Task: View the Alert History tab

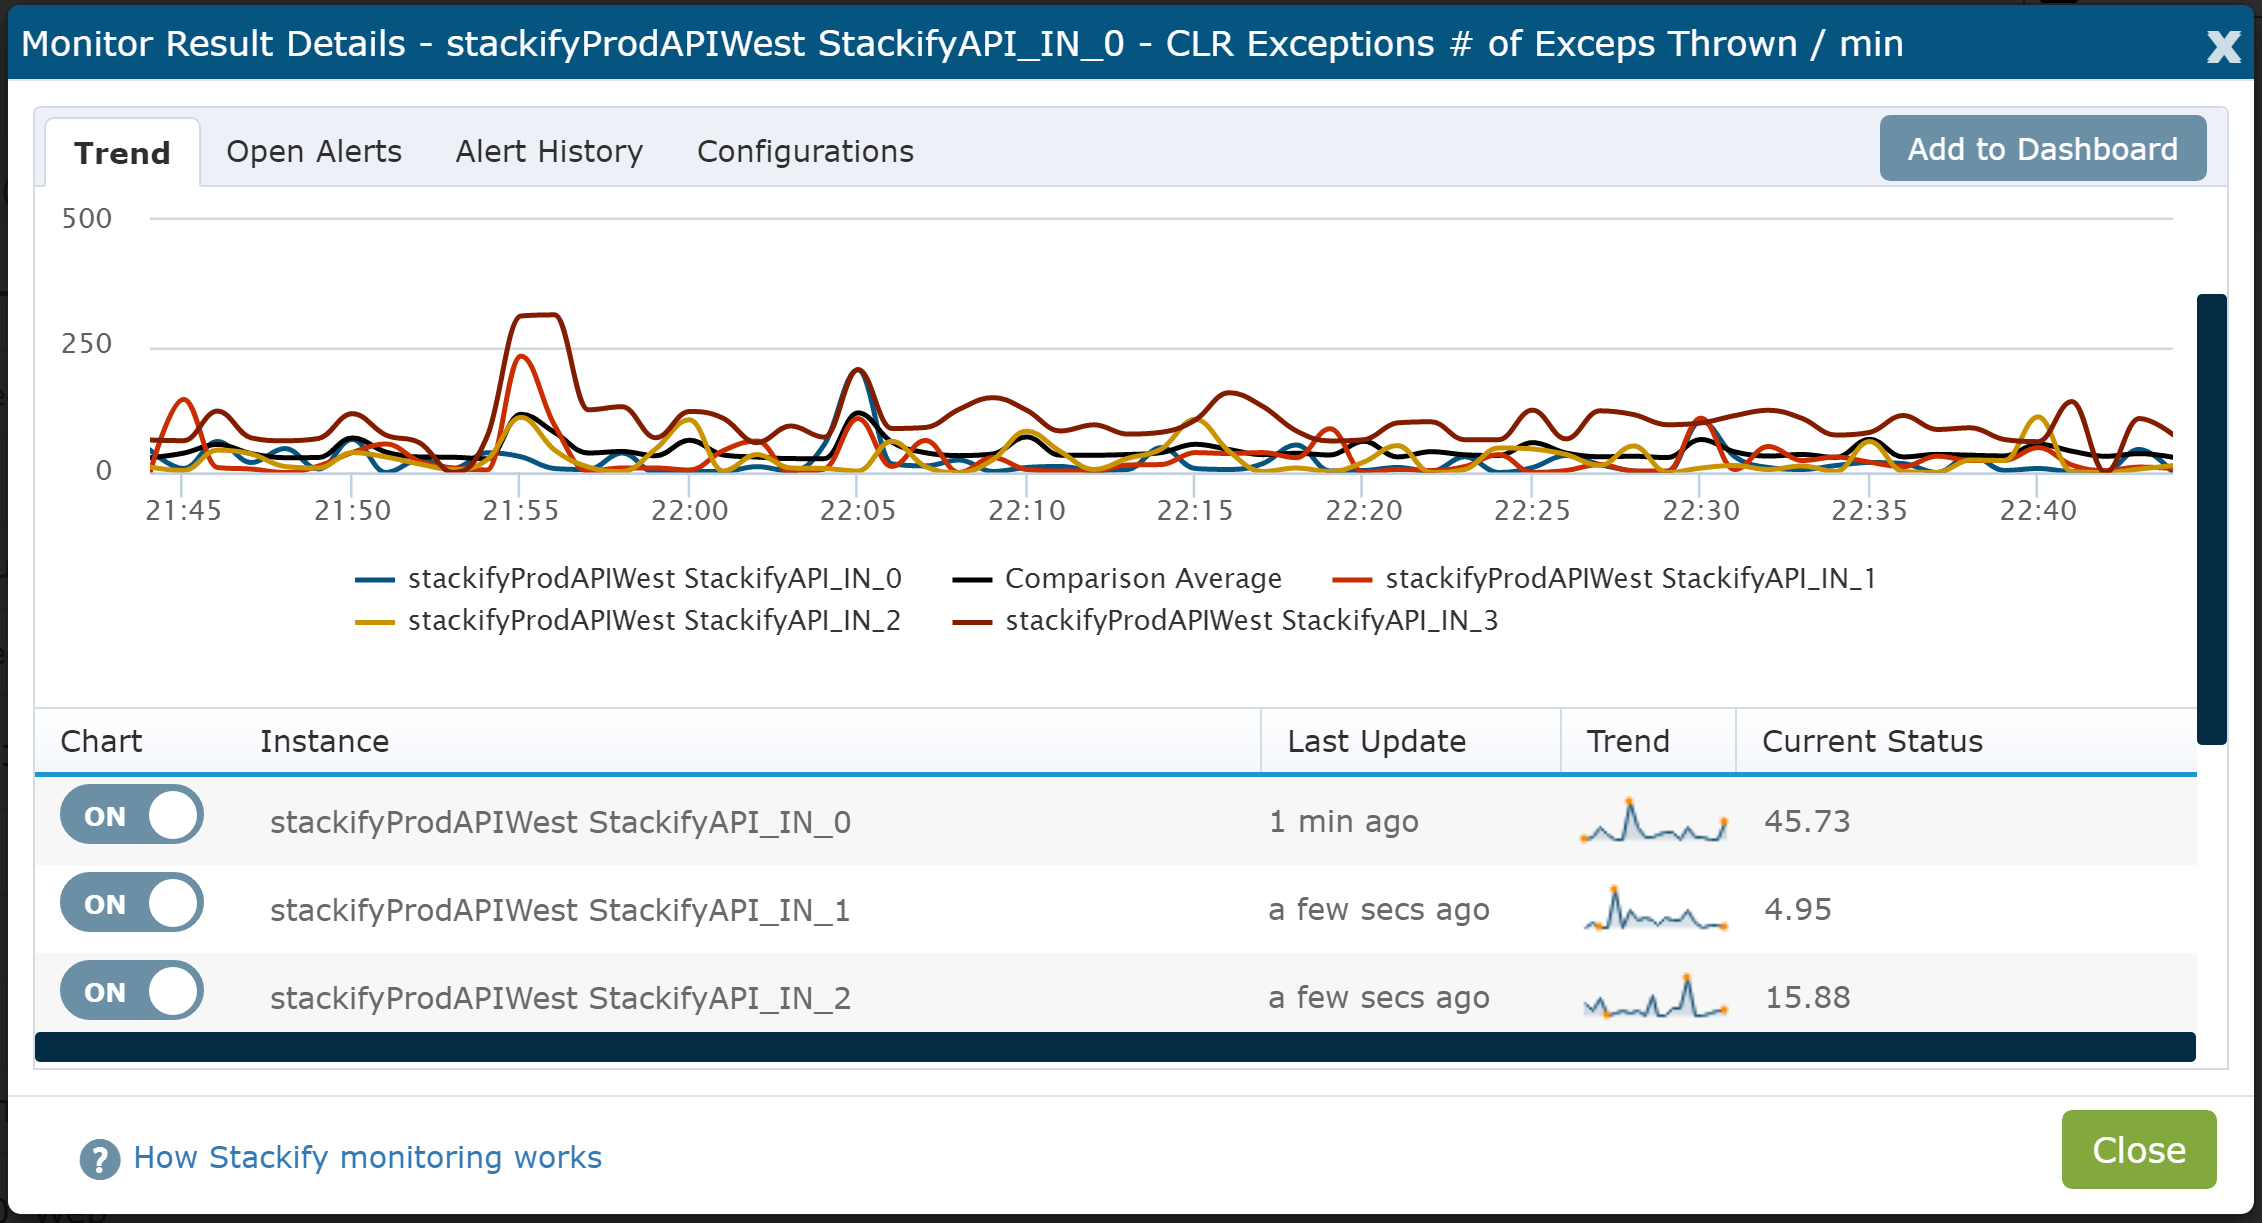Action: click(549, 151)
